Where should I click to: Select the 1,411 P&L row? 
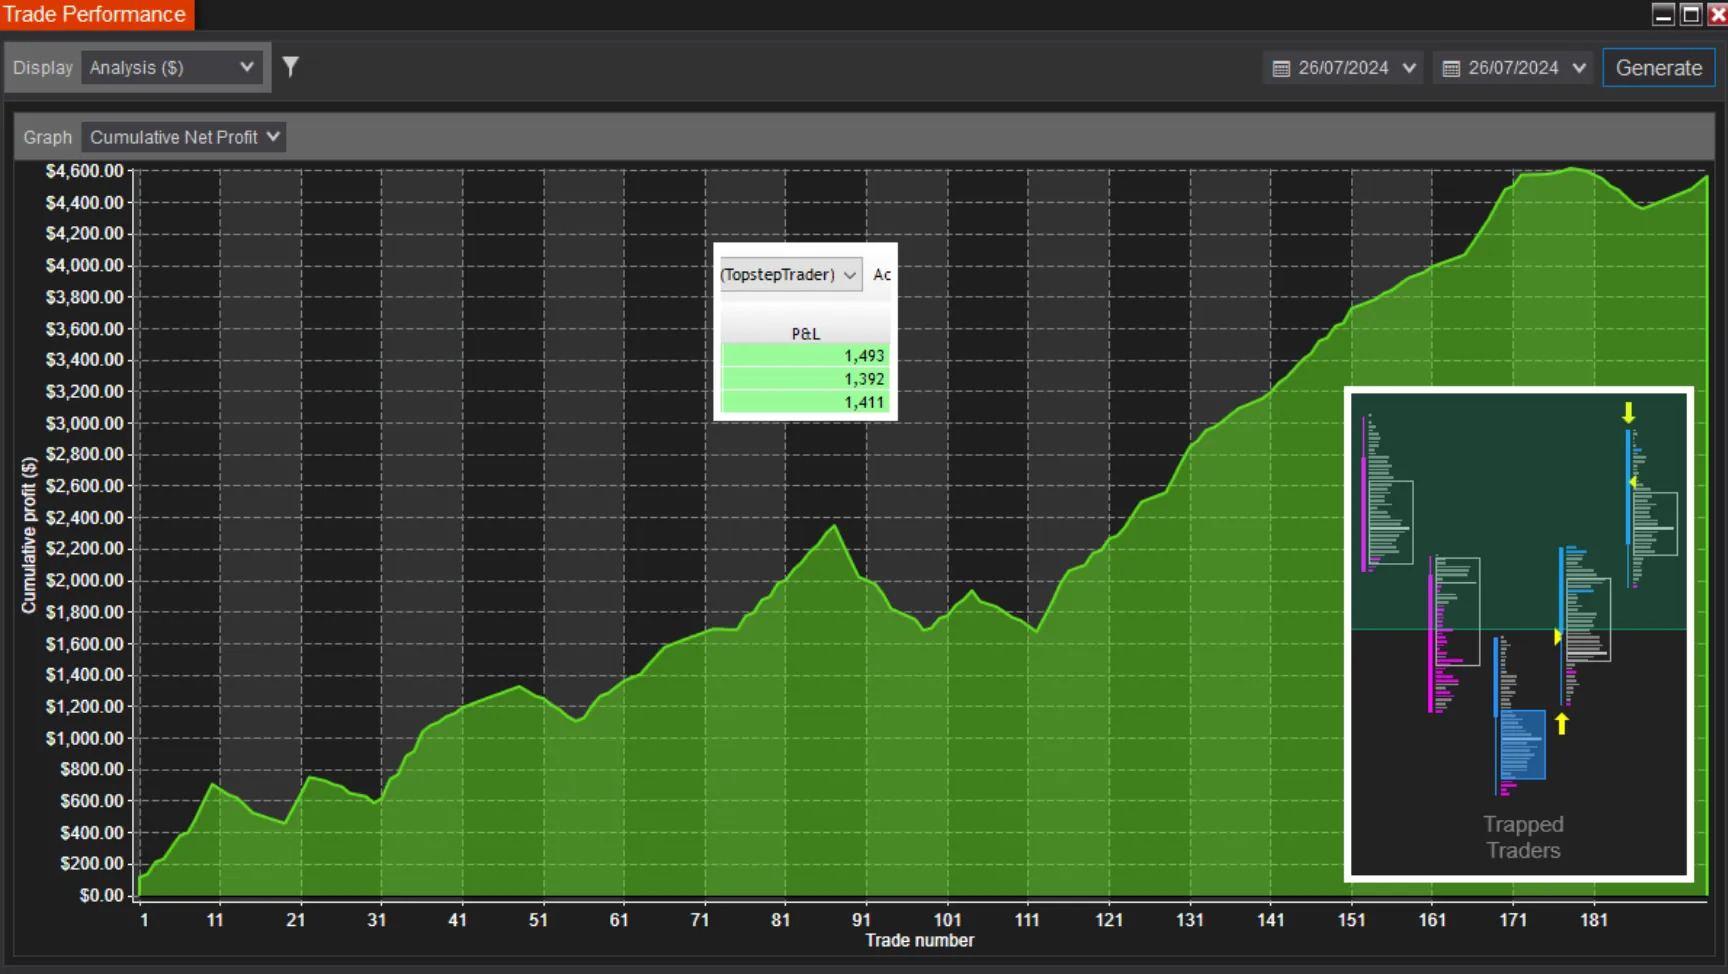tap(805, 402)
